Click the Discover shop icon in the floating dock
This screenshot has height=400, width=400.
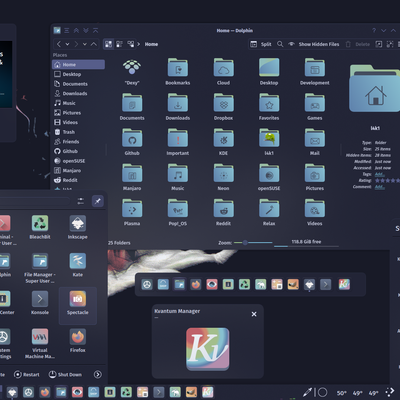pyautogui.click(x=163, y=284)
